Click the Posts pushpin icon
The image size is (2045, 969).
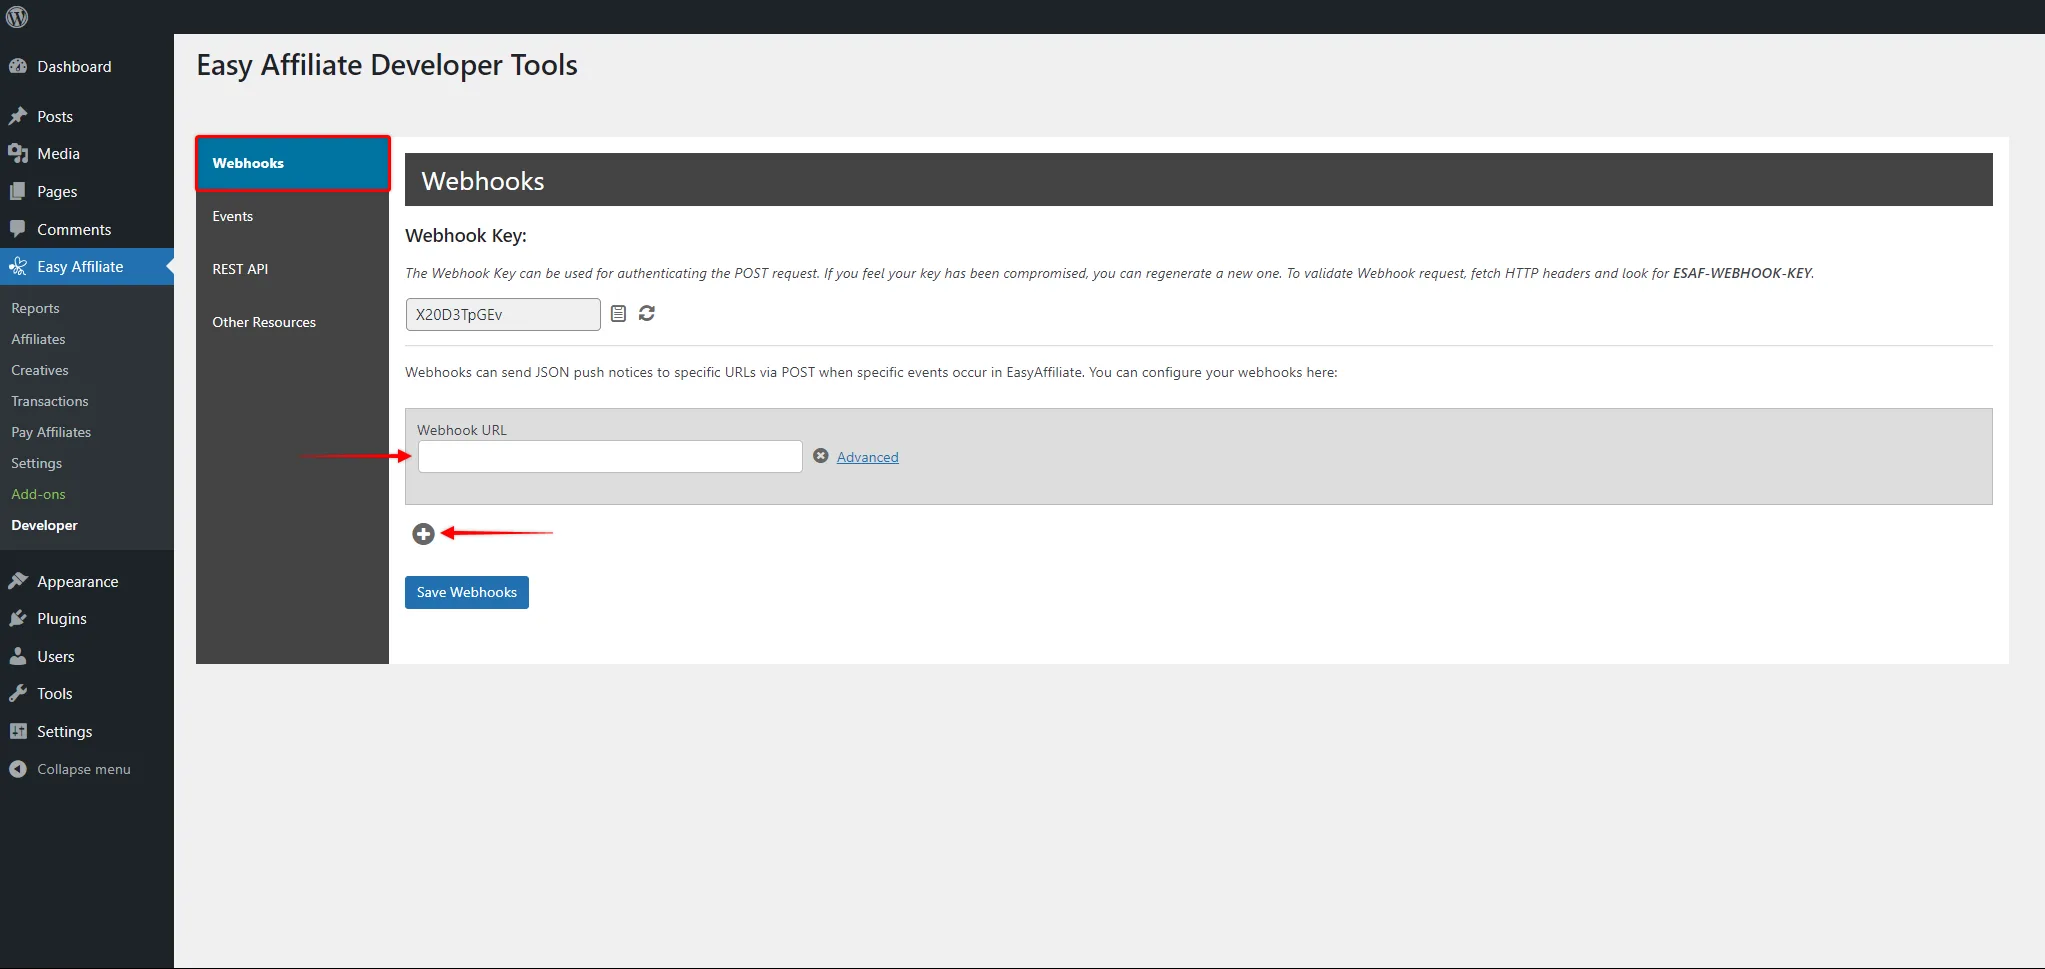18,116
